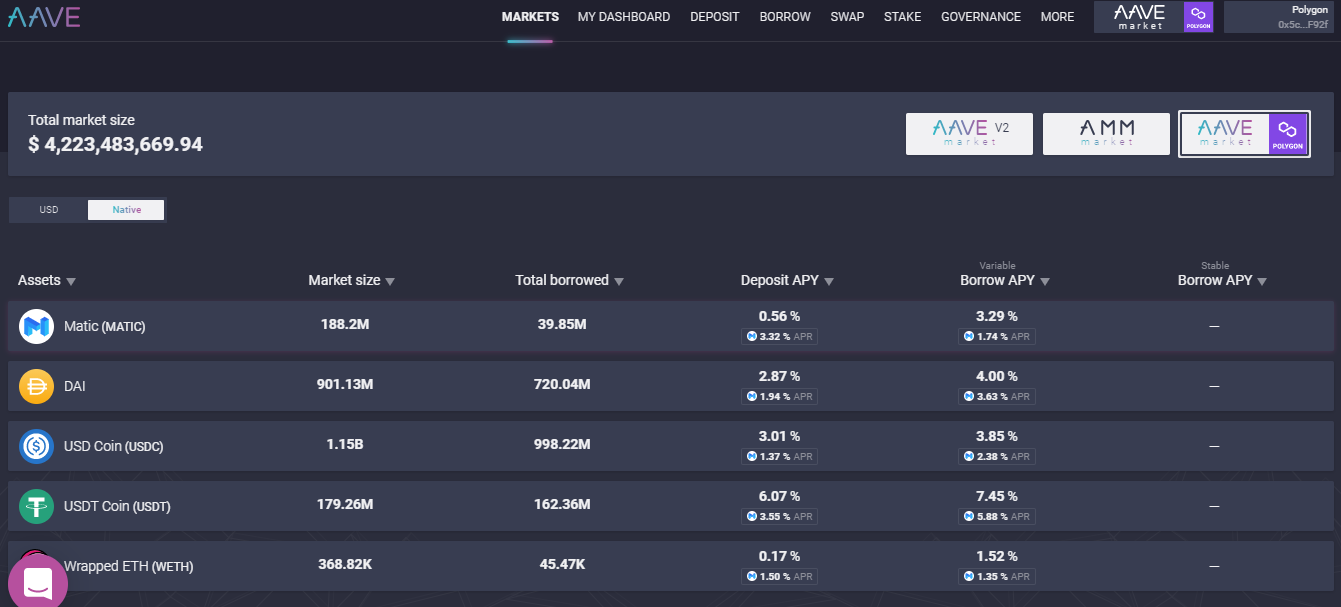The height and width of the screenshot is (607, 1341).
Task: Sort by Deposit APY column
Action: (x=787, y=281)
